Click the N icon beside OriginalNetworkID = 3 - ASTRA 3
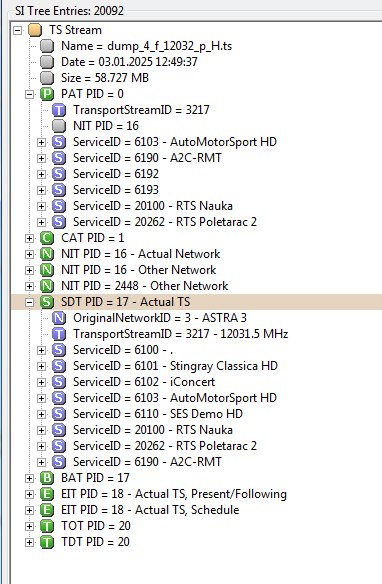Screen dimensions: 382x584 tap(59, 318)
